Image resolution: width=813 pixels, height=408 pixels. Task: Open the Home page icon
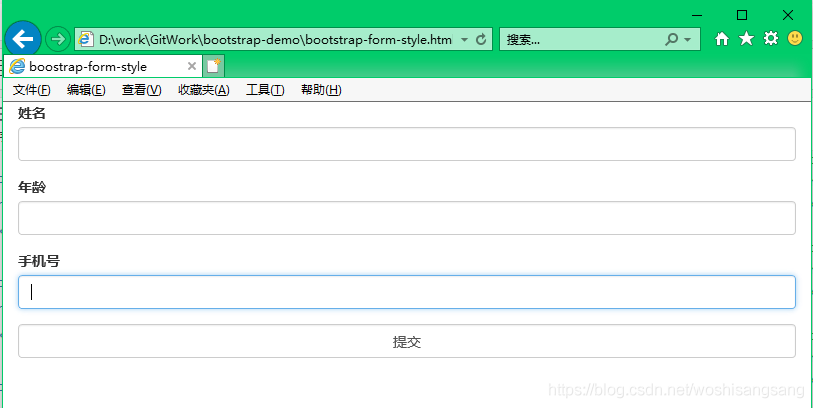722,39
